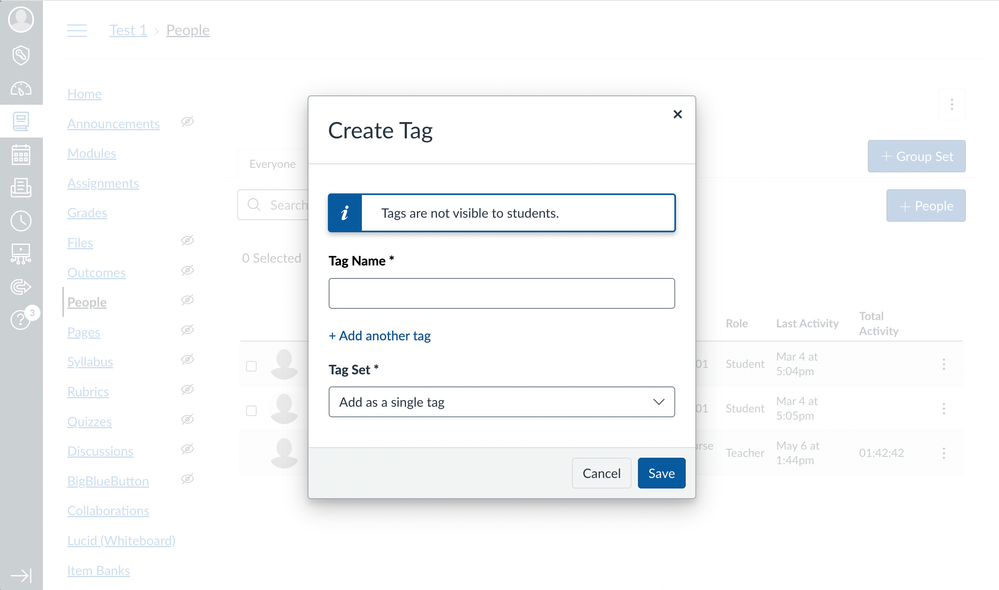Click the + Group Set button
The image size is (999, 590).
[916, 157]
